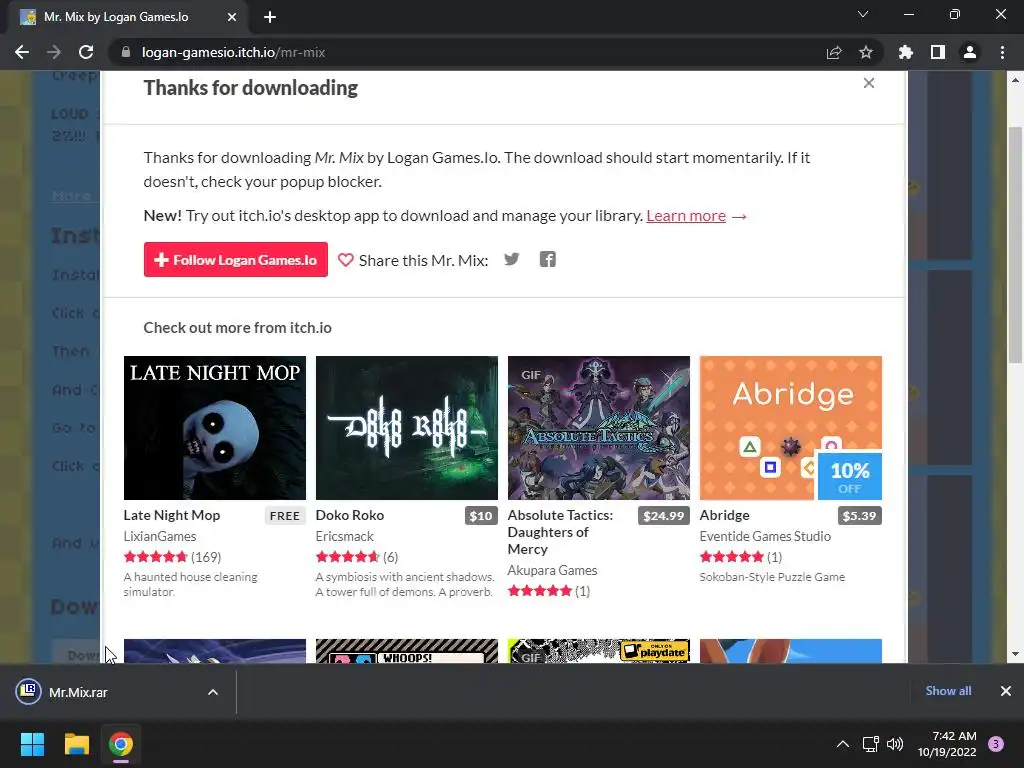Open the Chrome extensions puzzle icon
Screen dimensions: 1024x768
pyautogui.click(x=905, y=52)
